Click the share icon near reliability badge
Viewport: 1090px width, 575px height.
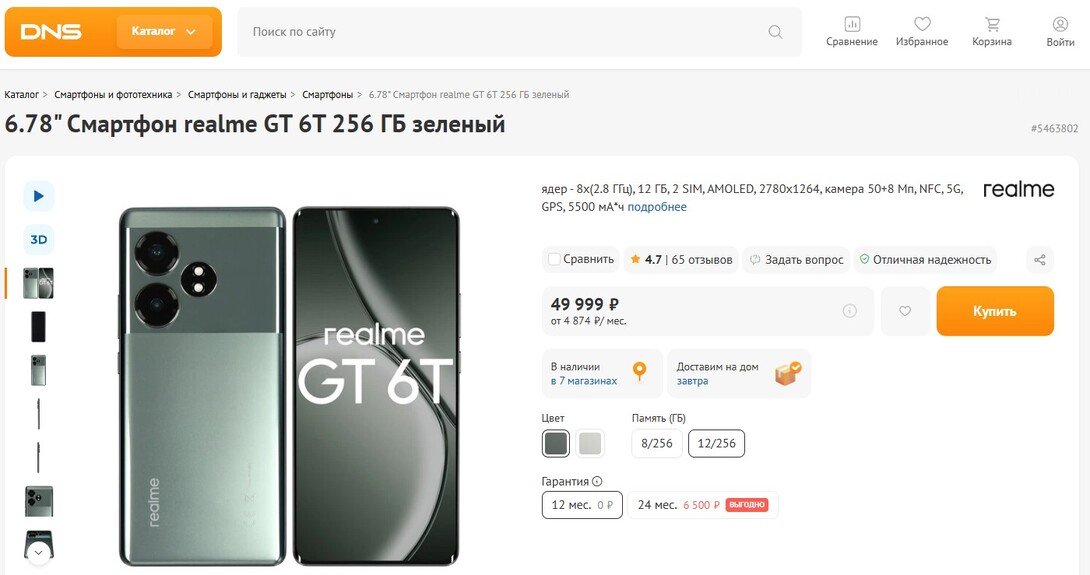point(1040,259)
